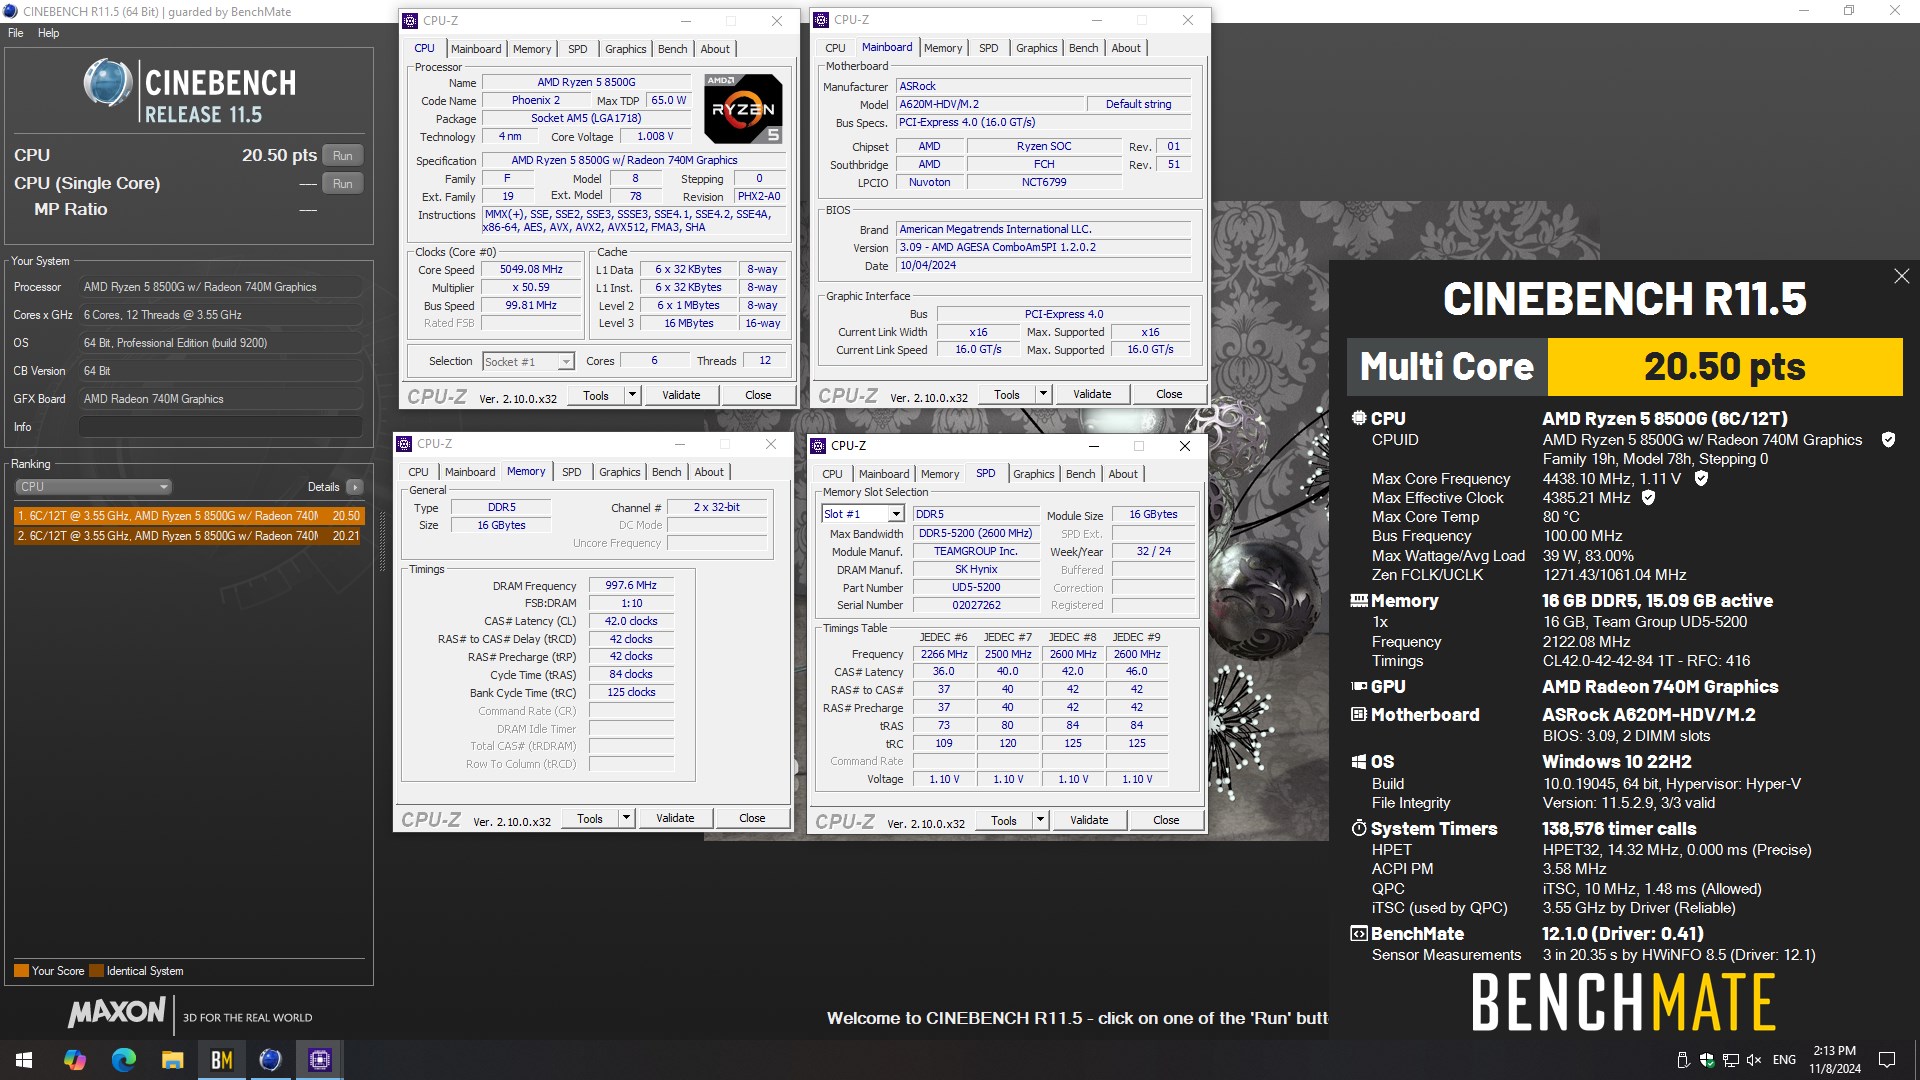Open Tools dropdown arrow in Mainboard window

click(x=1043, y=394)
